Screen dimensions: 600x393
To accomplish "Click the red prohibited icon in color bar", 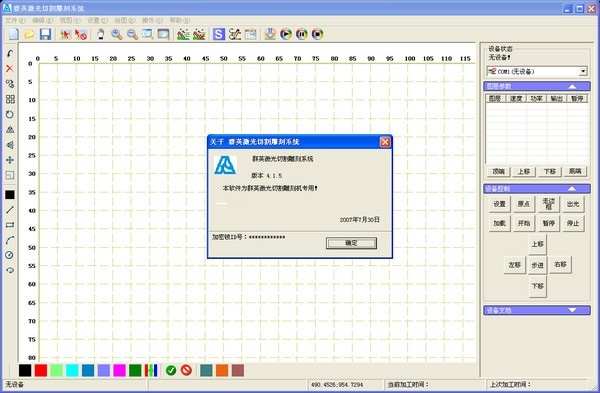I will tap(186, 370).
